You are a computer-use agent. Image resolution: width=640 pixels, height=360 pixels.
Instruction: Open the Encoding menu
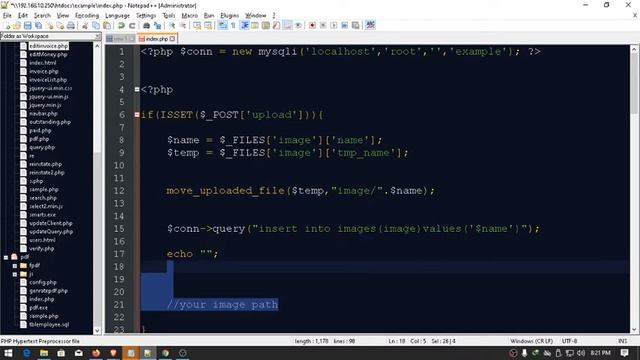[x=87, y=16]
